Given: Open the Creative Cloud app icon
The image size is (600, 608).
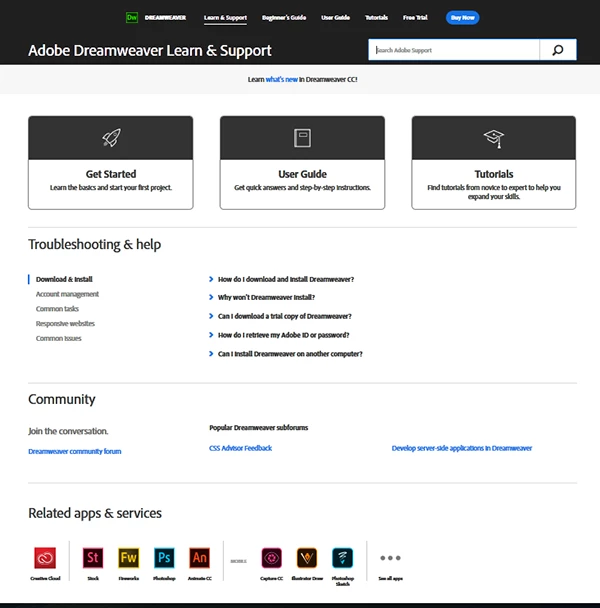Looking at the screenshot, I should [x=45, y=558].
